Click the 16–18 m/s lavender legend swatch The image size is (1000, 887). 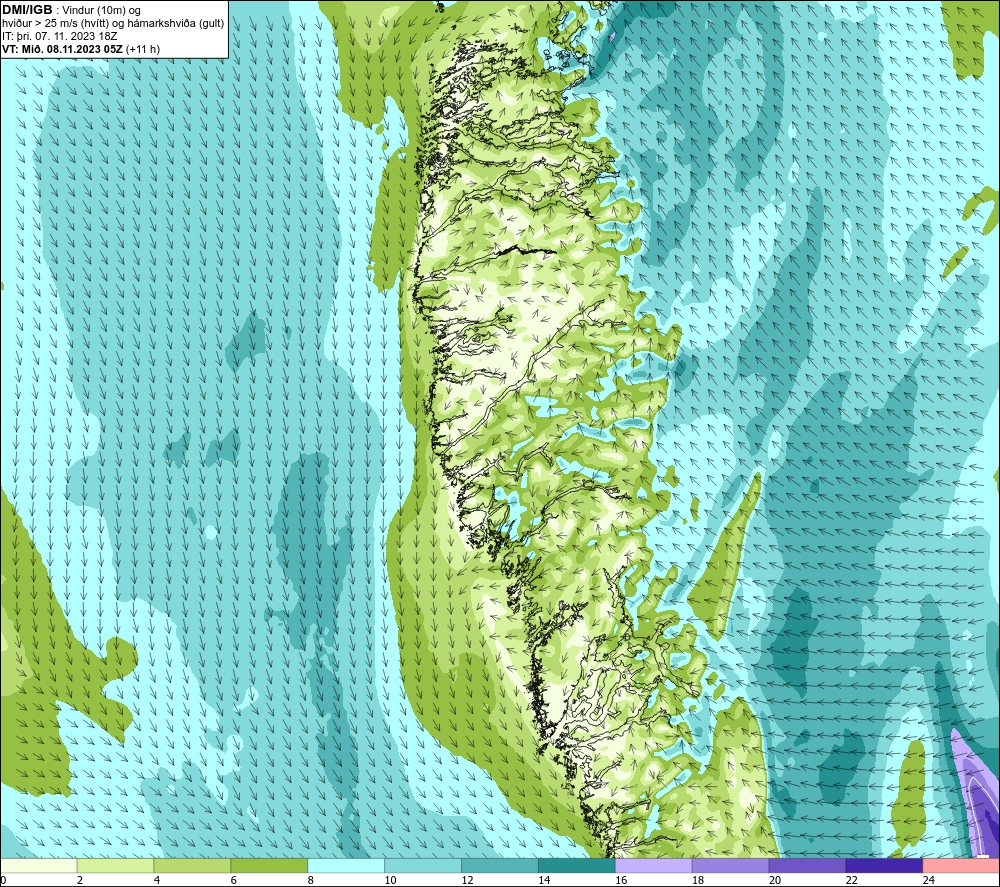click(654, 865)
